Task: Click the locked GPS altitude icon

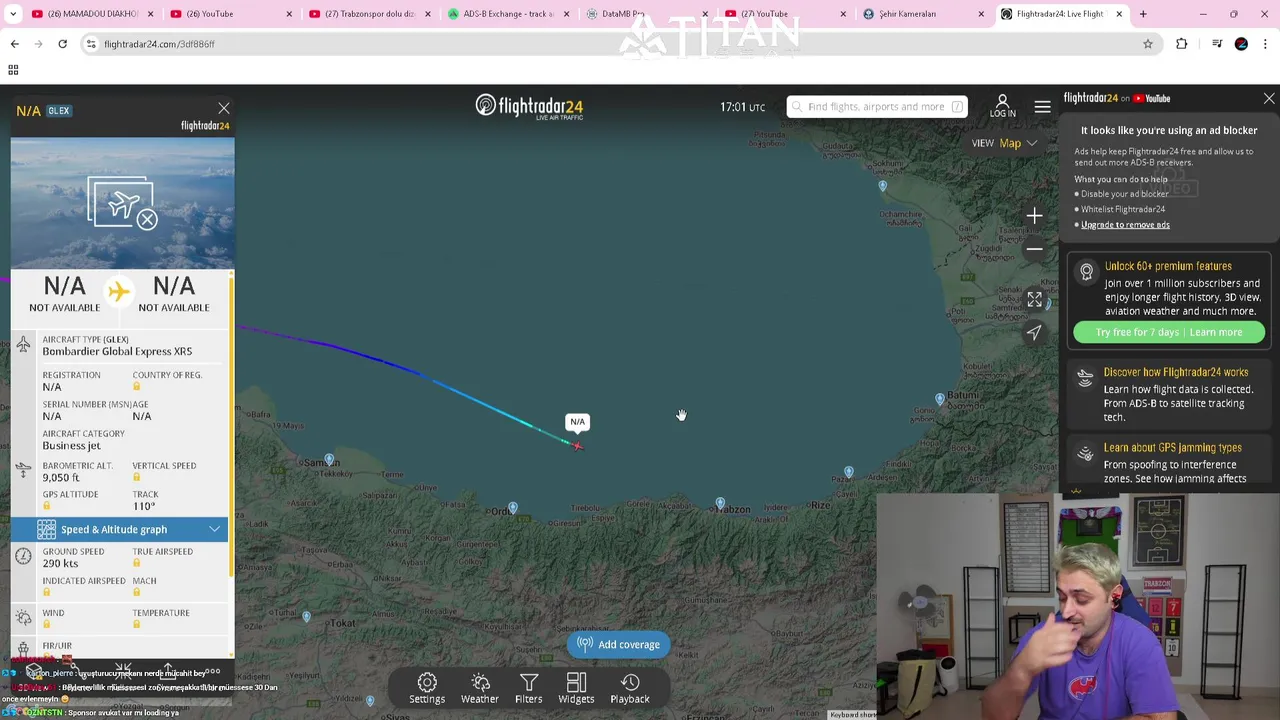Action: pyautogui.click(x=46, y=506)
